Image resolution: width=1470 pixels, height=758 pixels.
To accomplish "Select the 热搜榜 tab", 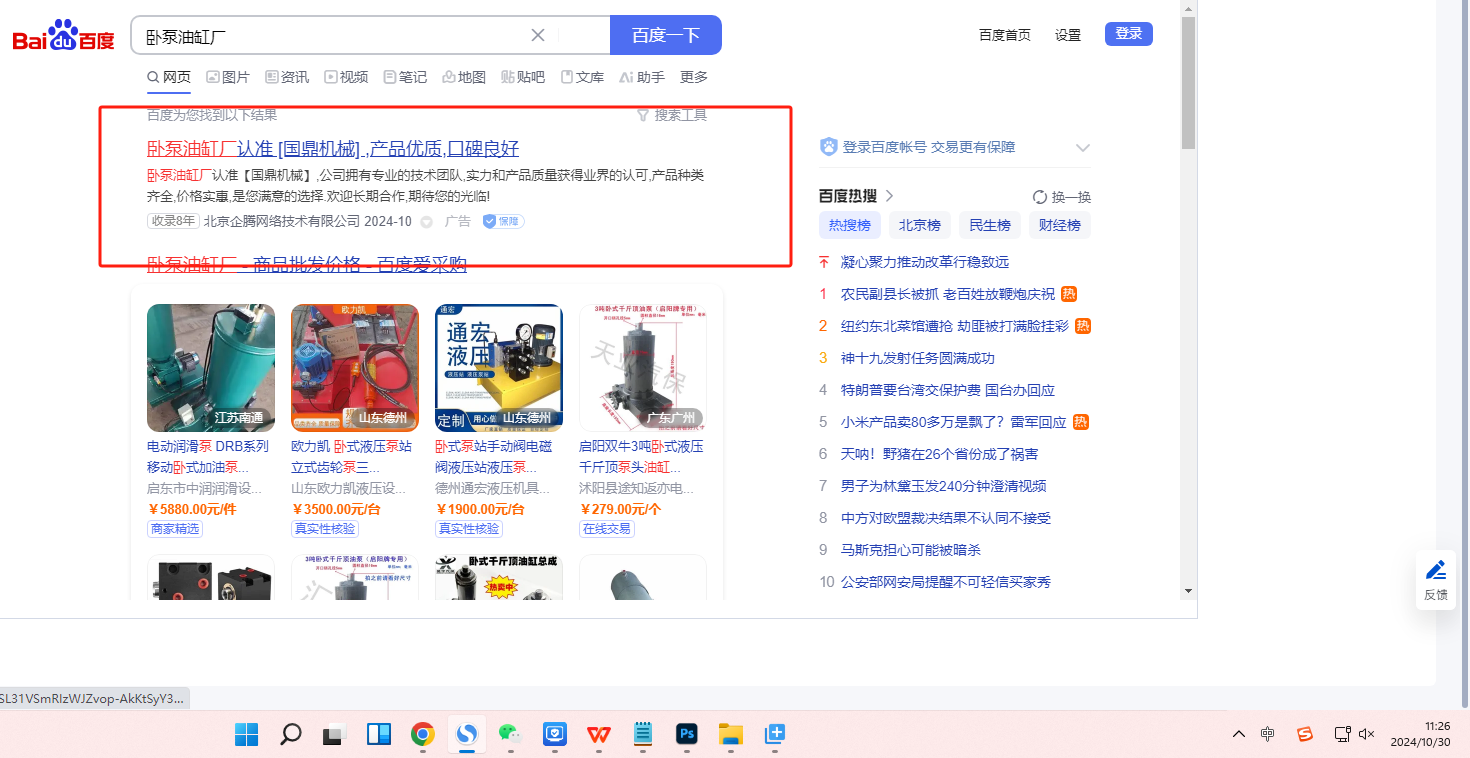I will point(849,225).
